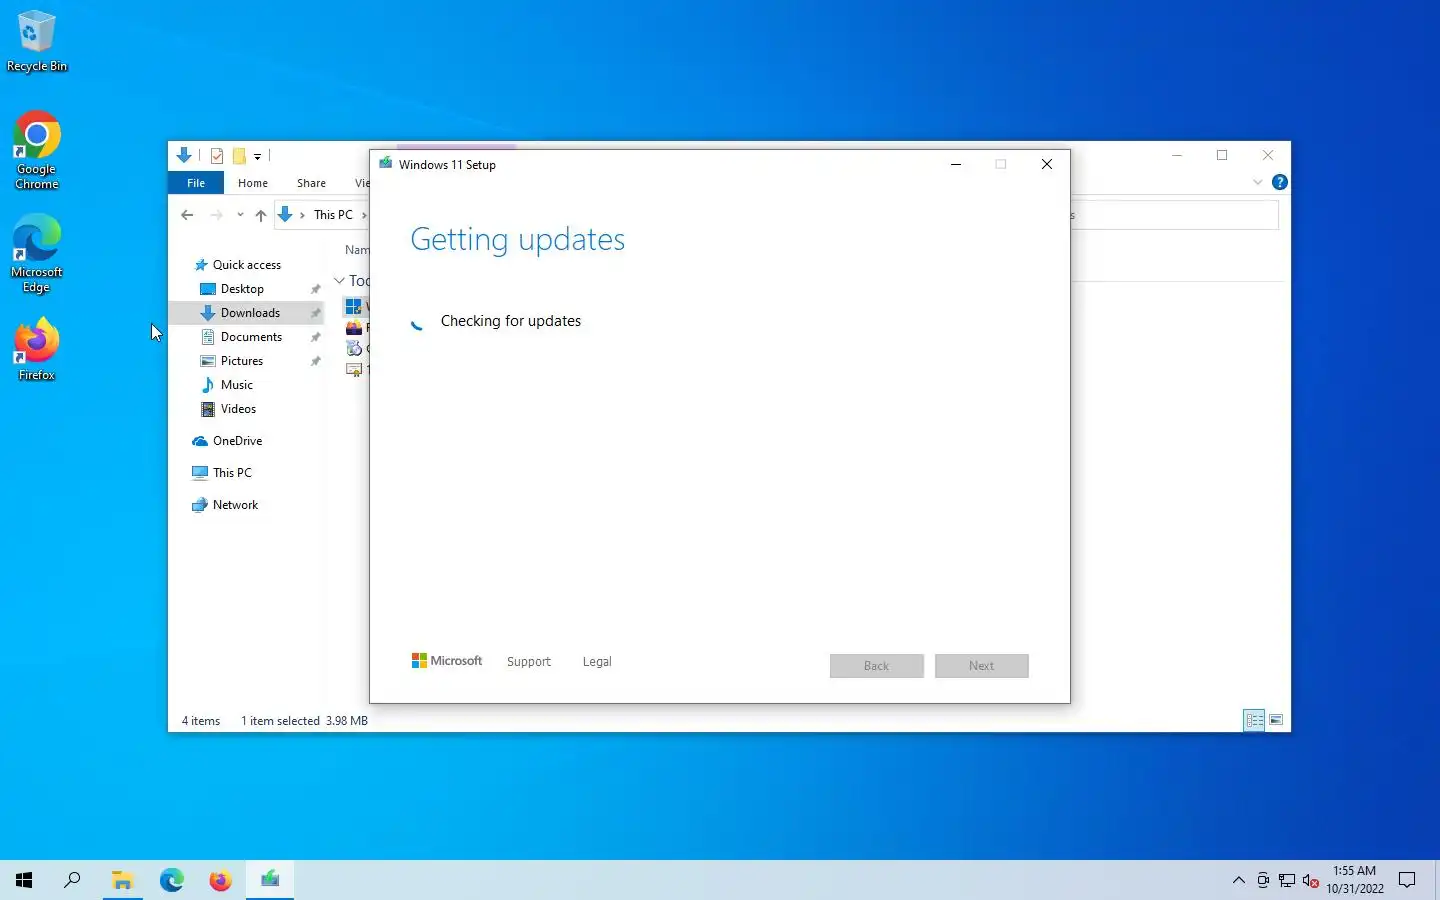This screenshot has height=900, width=1440.
Task: Select OneDrive in Explorer sidebar
Action: (x=237, y=441)
